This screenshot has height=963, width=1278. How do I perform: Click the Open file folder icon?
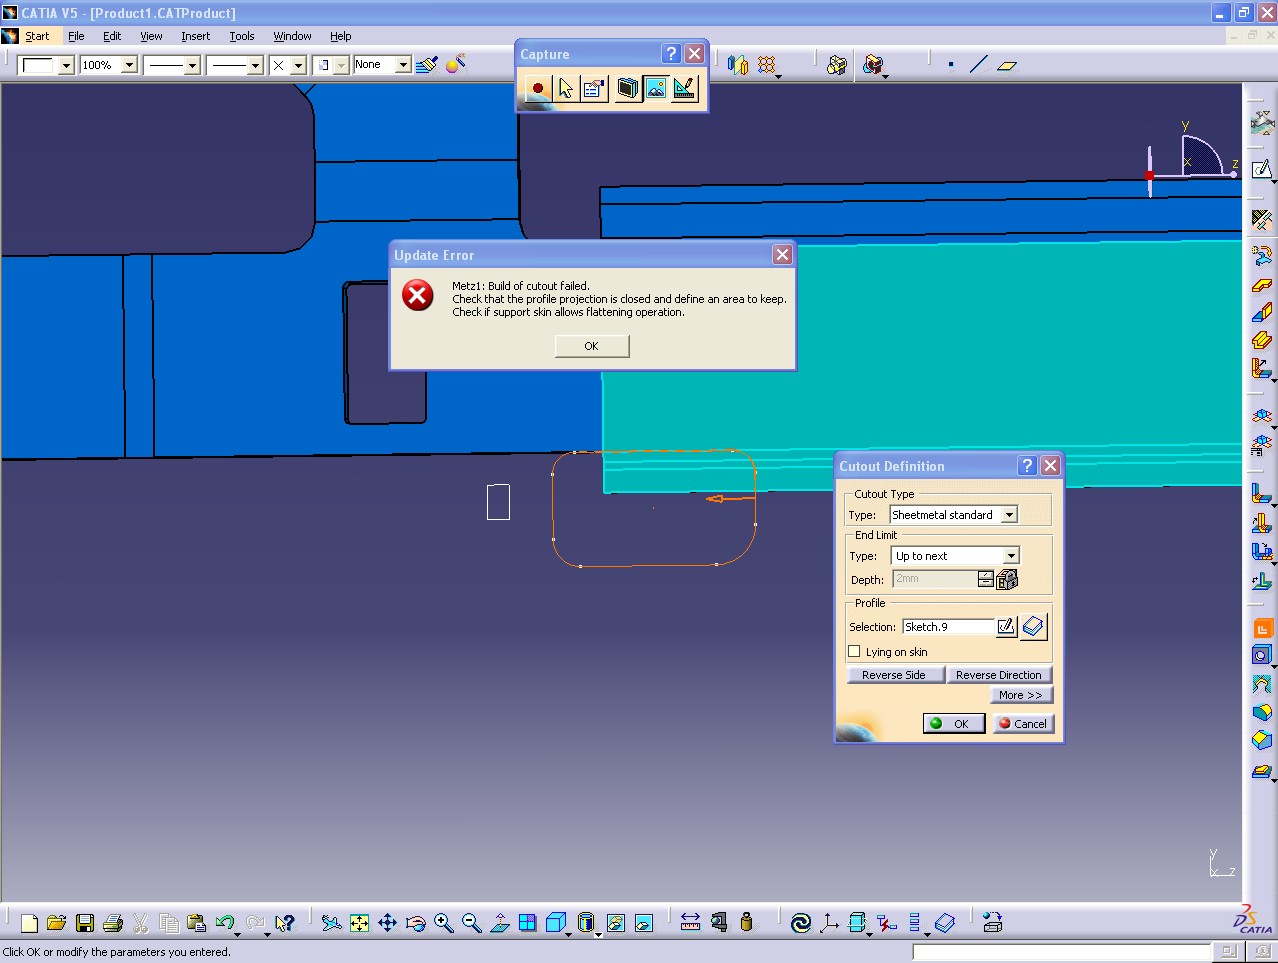[x=56, y=923]
